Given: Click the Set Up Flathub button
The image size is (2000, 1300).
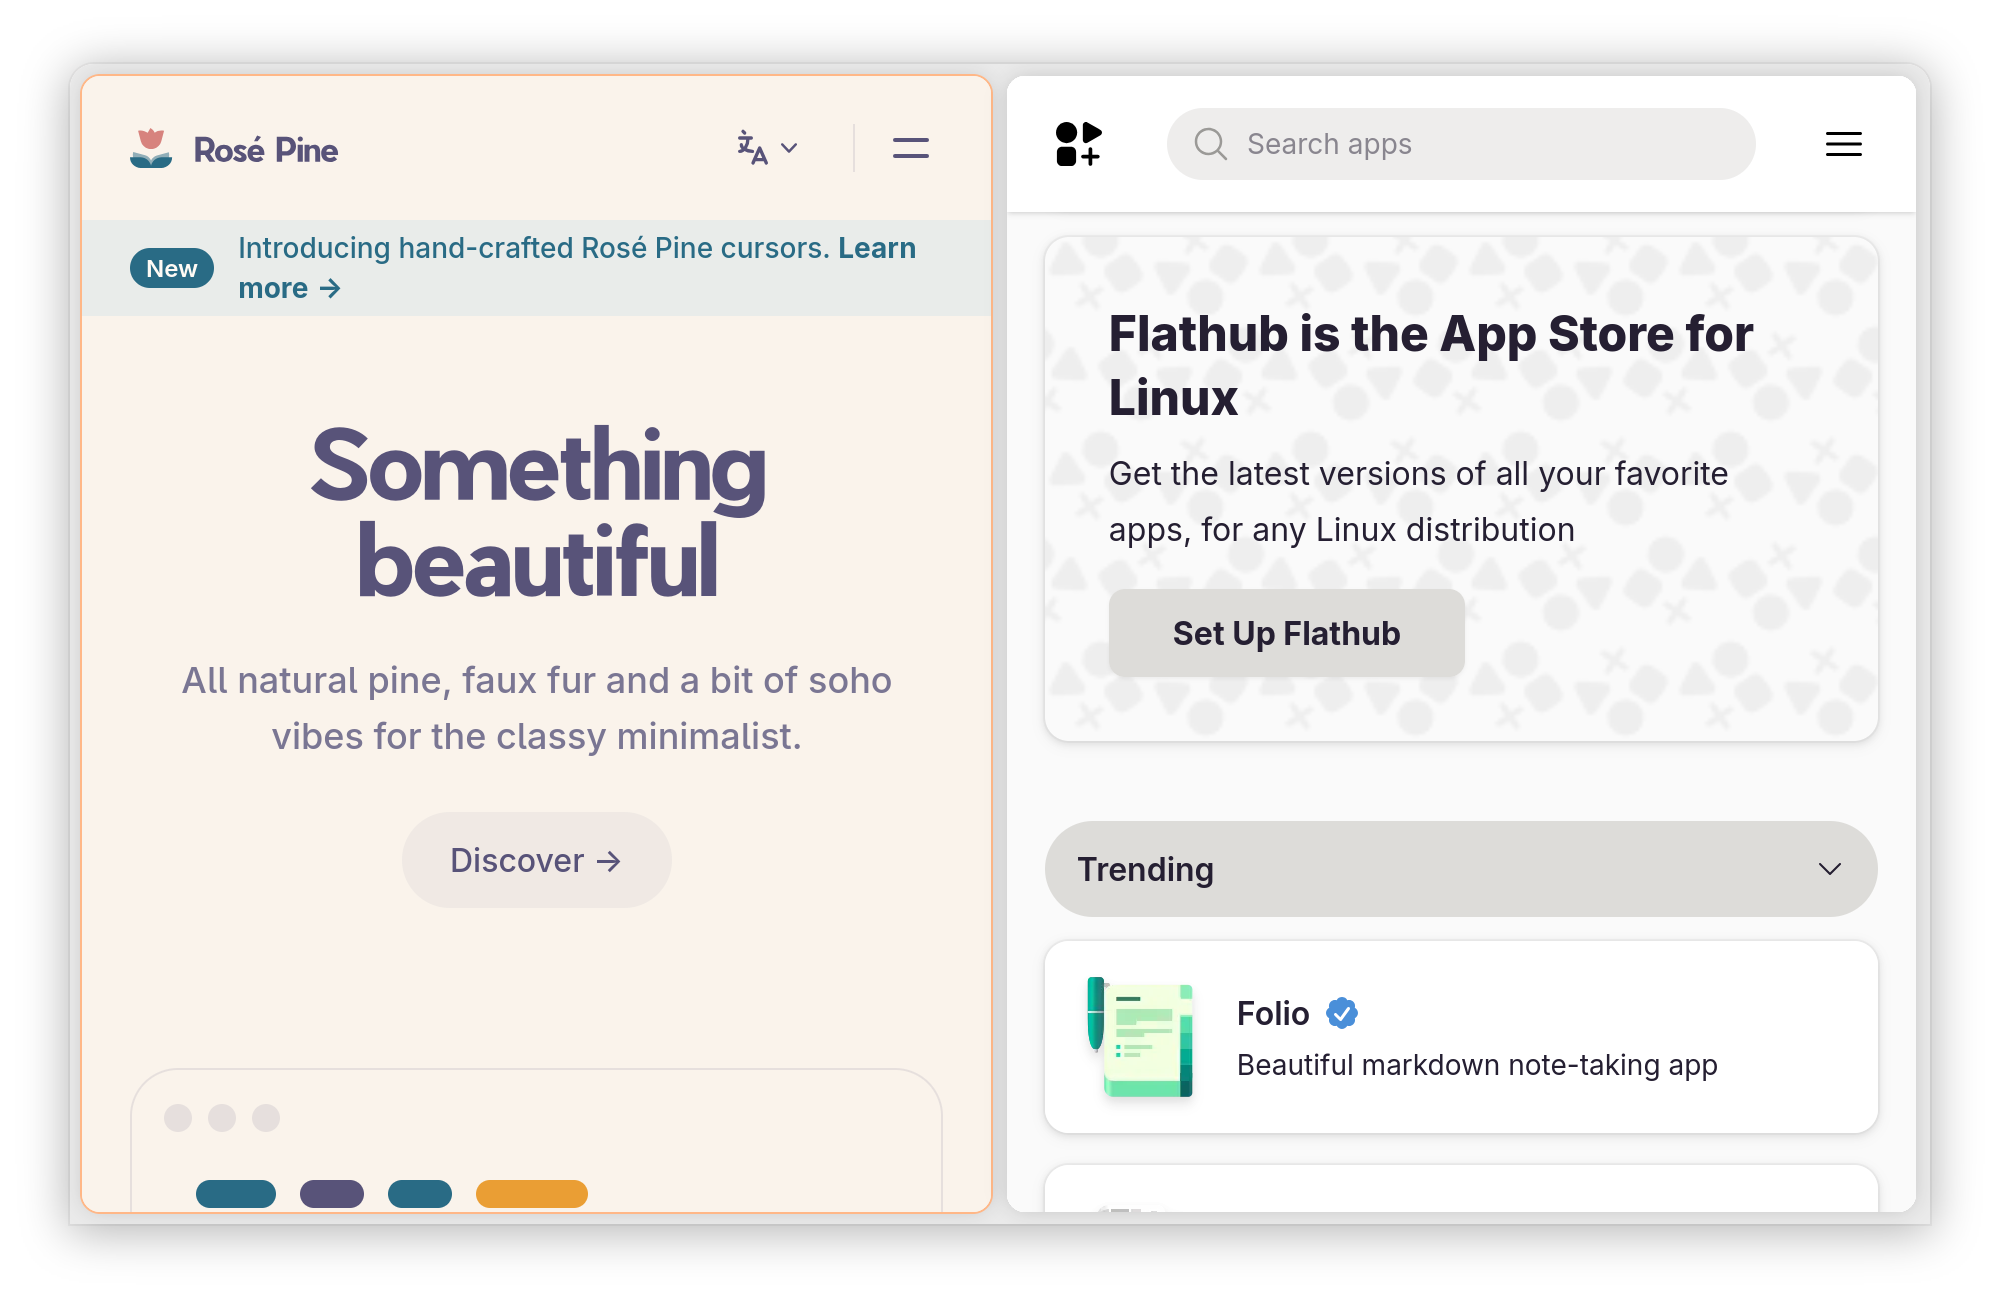Looking at the screenshot, I should click(1286, 633).
